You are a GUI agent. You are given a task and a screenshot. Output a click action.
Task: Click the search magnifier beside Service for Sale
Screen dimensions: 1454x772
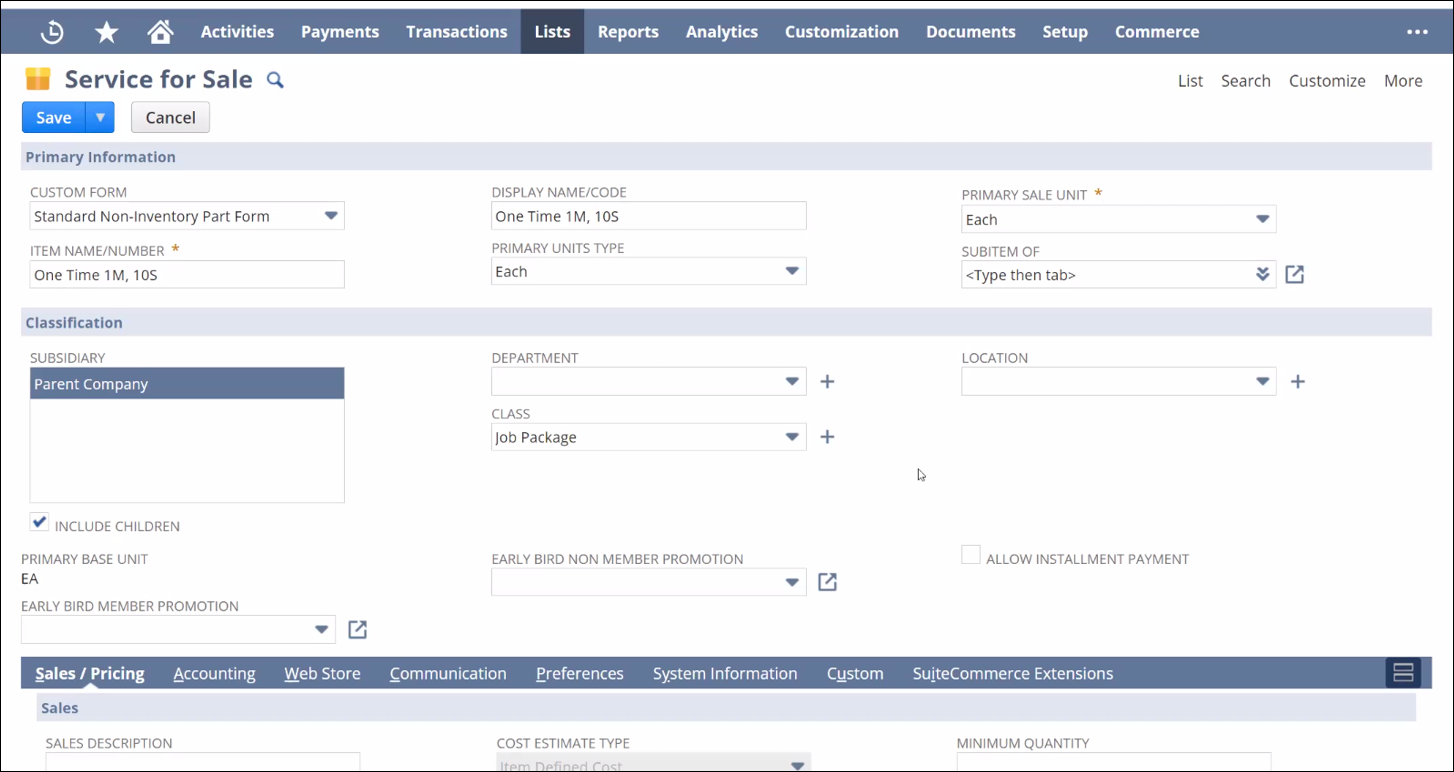[x=275, y=81]
